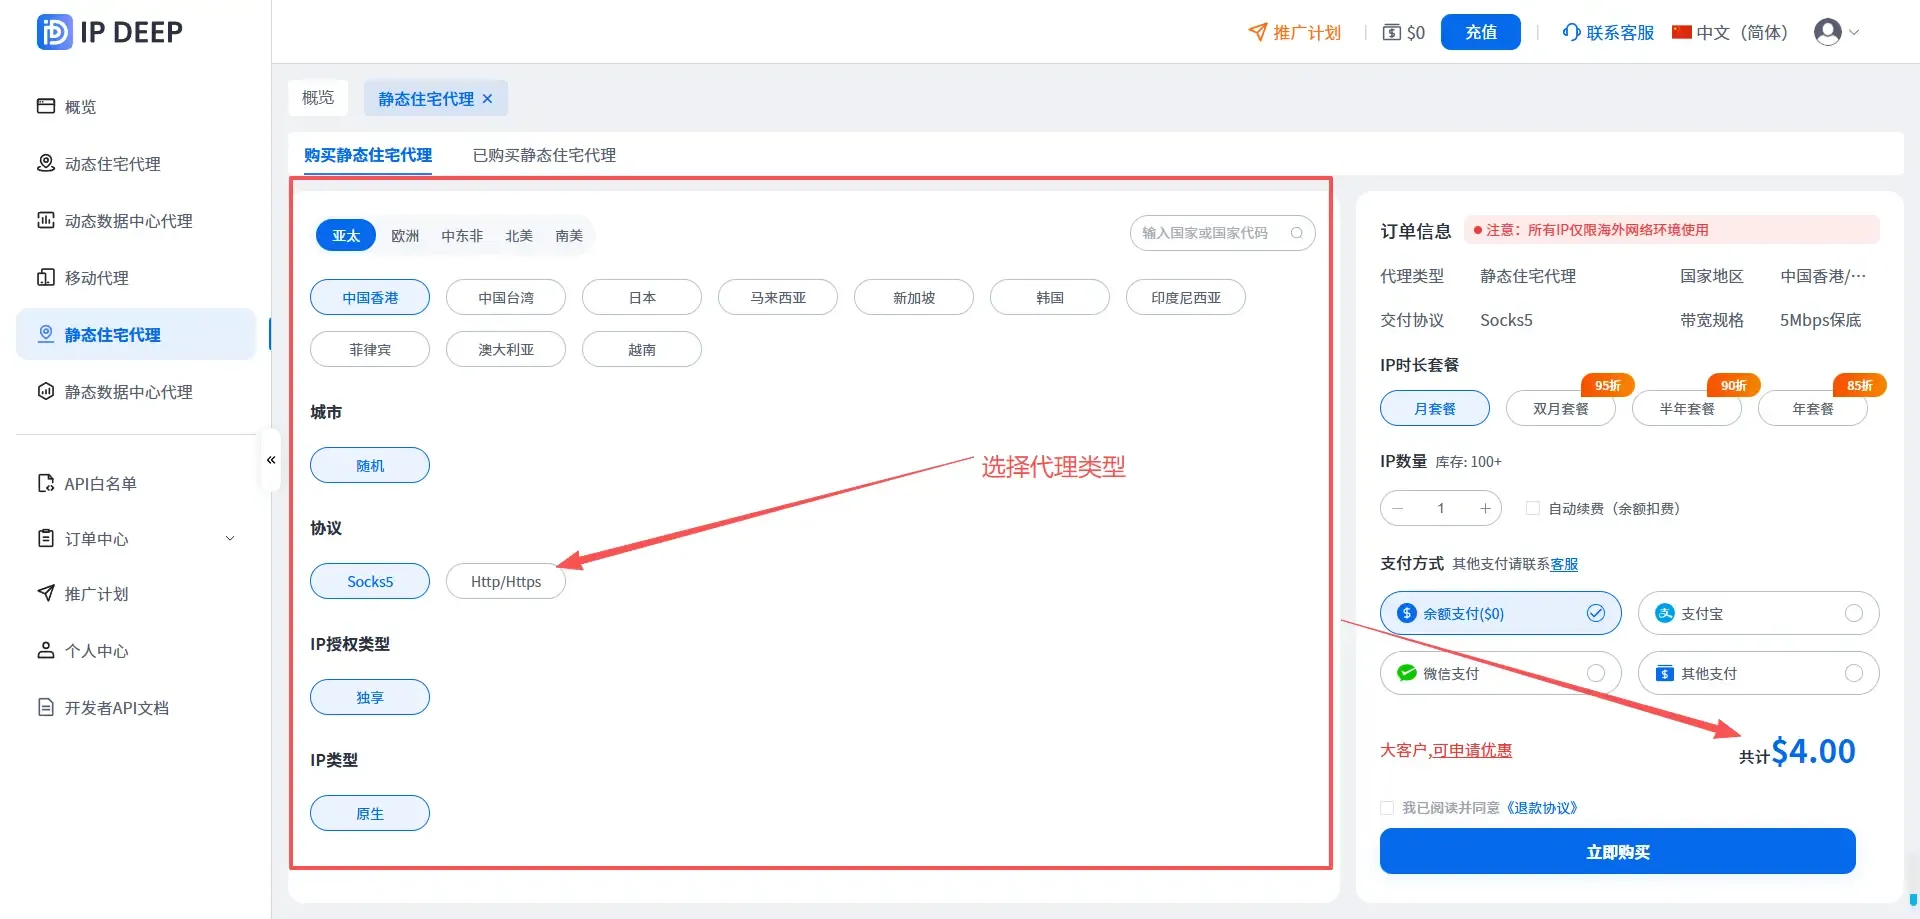Viewport: 1920px width, 919px height.
Task: Click the IP DEEP logo icon
Action: click(54, 32)
